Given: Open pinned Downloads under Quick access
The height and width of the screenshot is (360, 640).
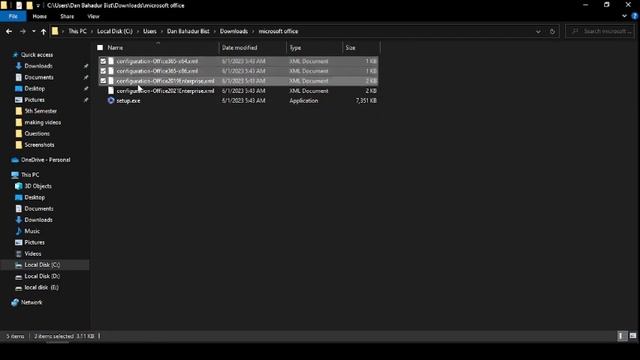Looking at the screenshot, I should click(x=38, y=66).
